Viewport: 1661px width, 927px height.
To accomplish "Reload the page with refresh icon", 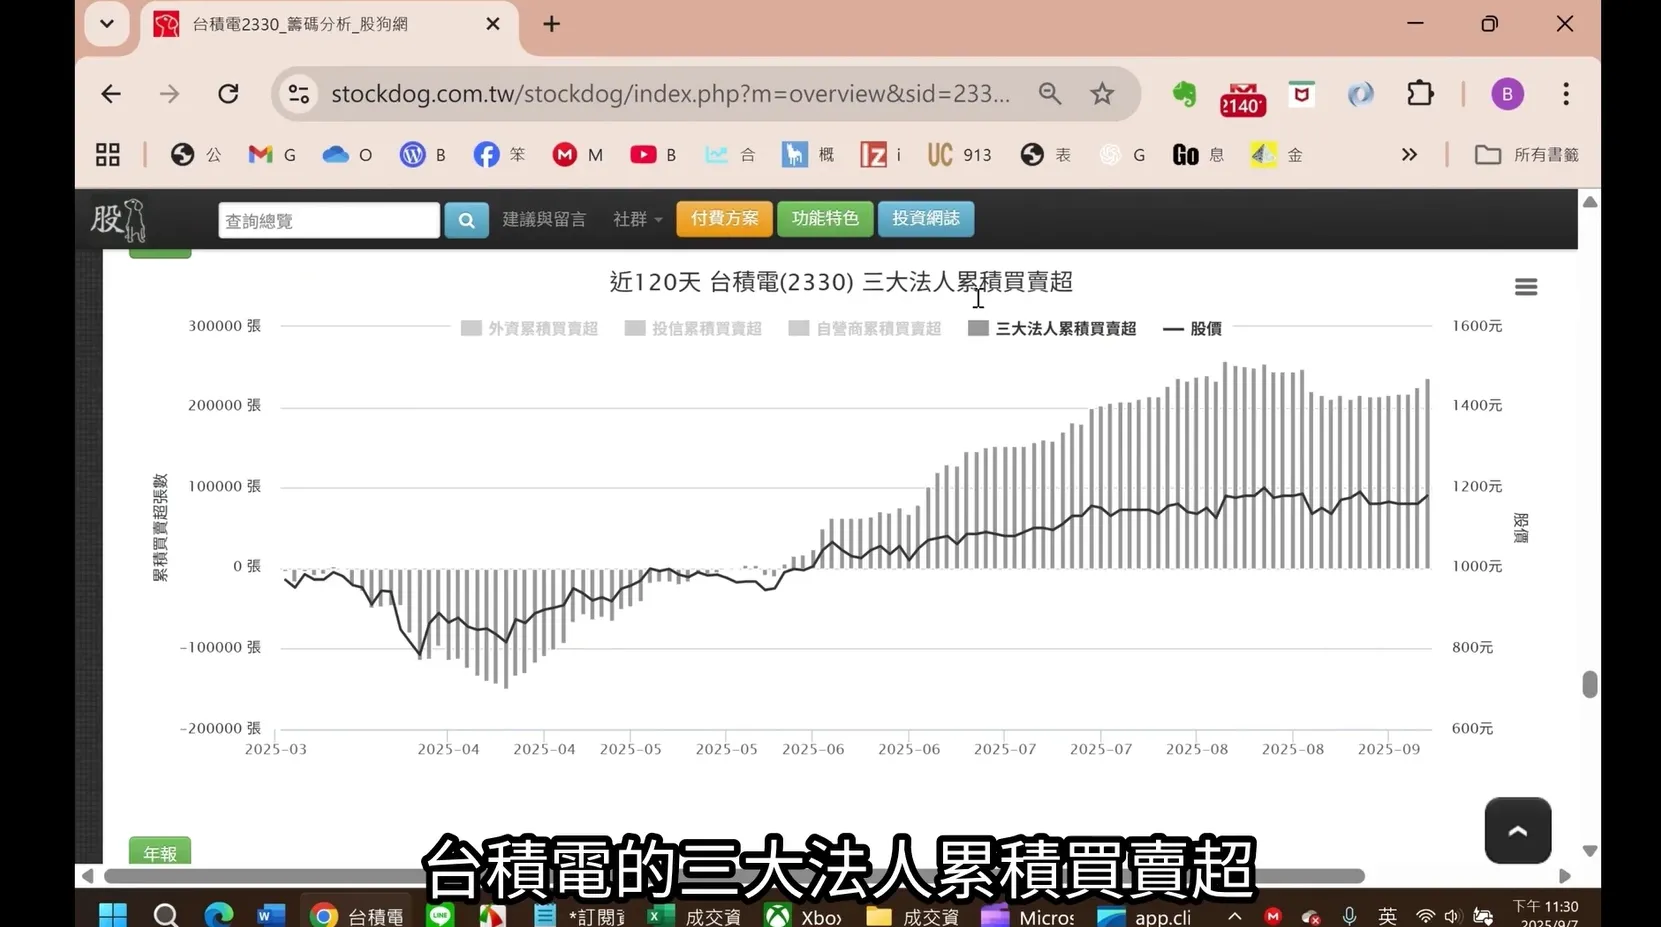I will [x=228, y=94].
